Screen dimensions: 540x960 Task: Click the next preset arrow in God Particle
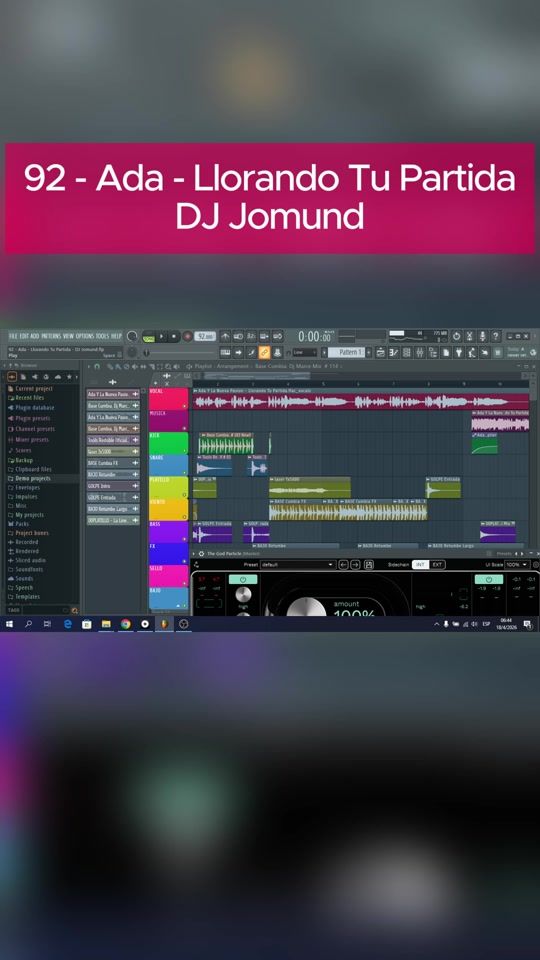click(x=355, y=564)
